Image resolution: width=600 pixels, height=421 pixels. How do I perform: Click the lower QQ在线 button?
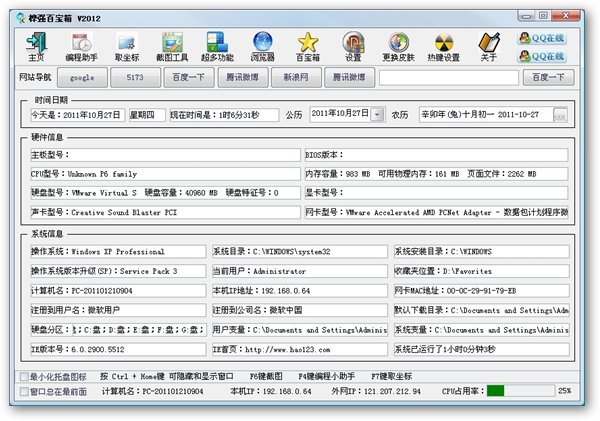[542, 56]
